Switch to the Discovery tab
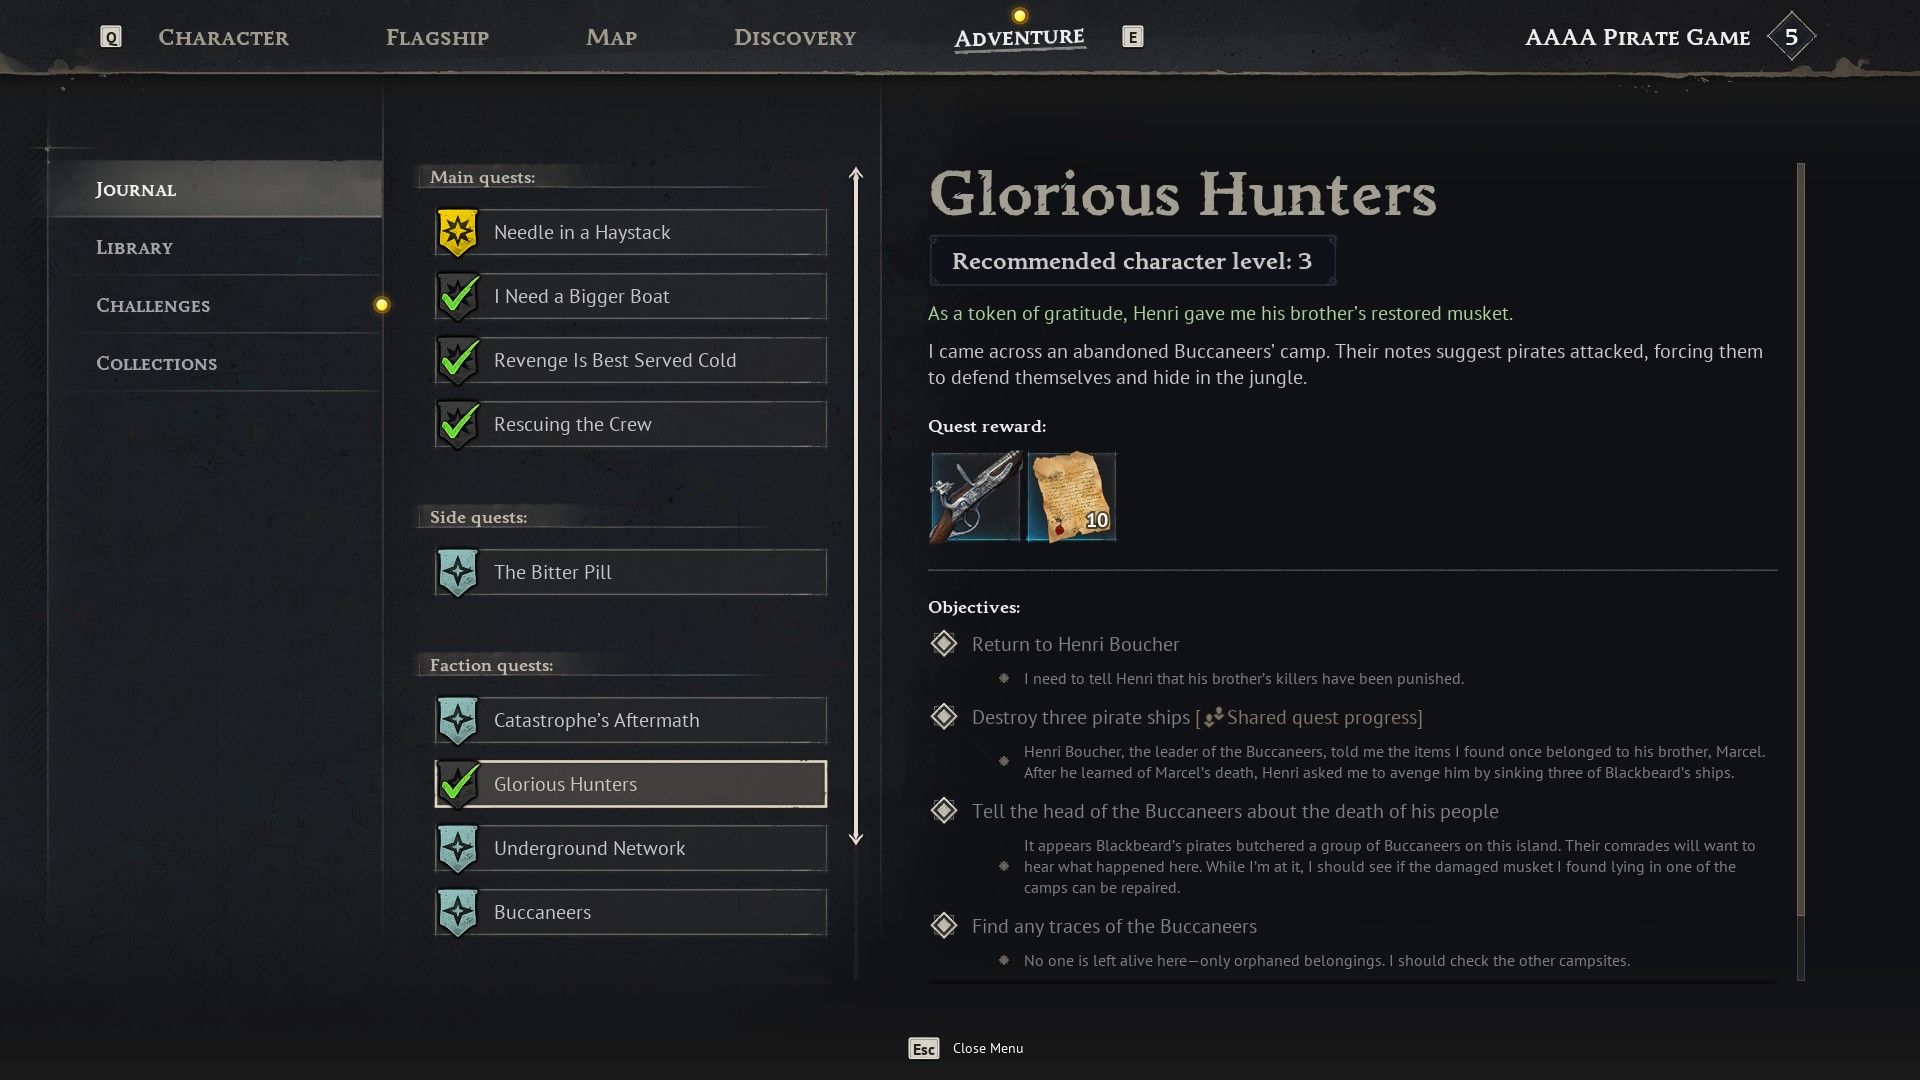The image size is (1920, 1080). click(794, 38)
